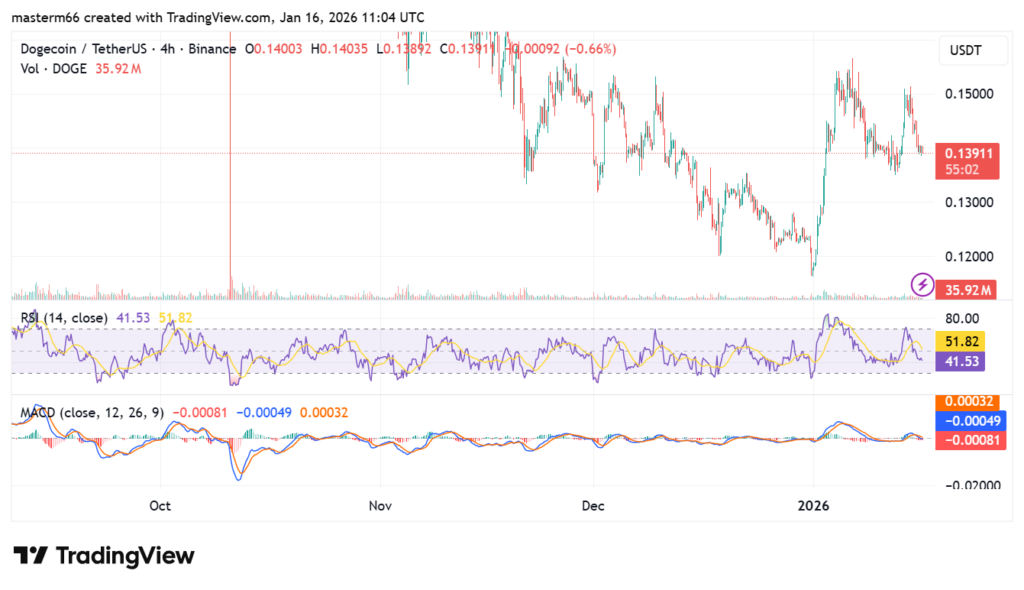Image resolution: width=1024 pixels, height=590 pixels.
Task: Click the MACD histogram value −0.00081 in legend
Action: (200, 413)
